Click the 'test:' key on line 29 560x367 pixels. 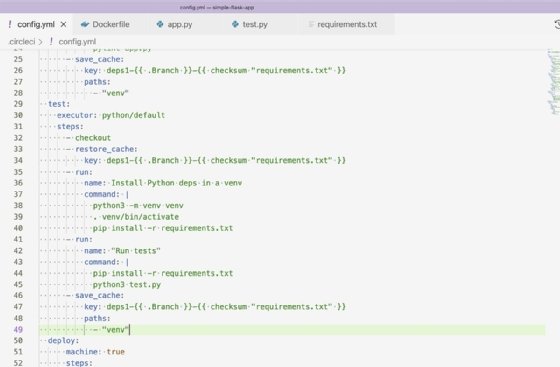pyautogui.click(x=59, y=104)
